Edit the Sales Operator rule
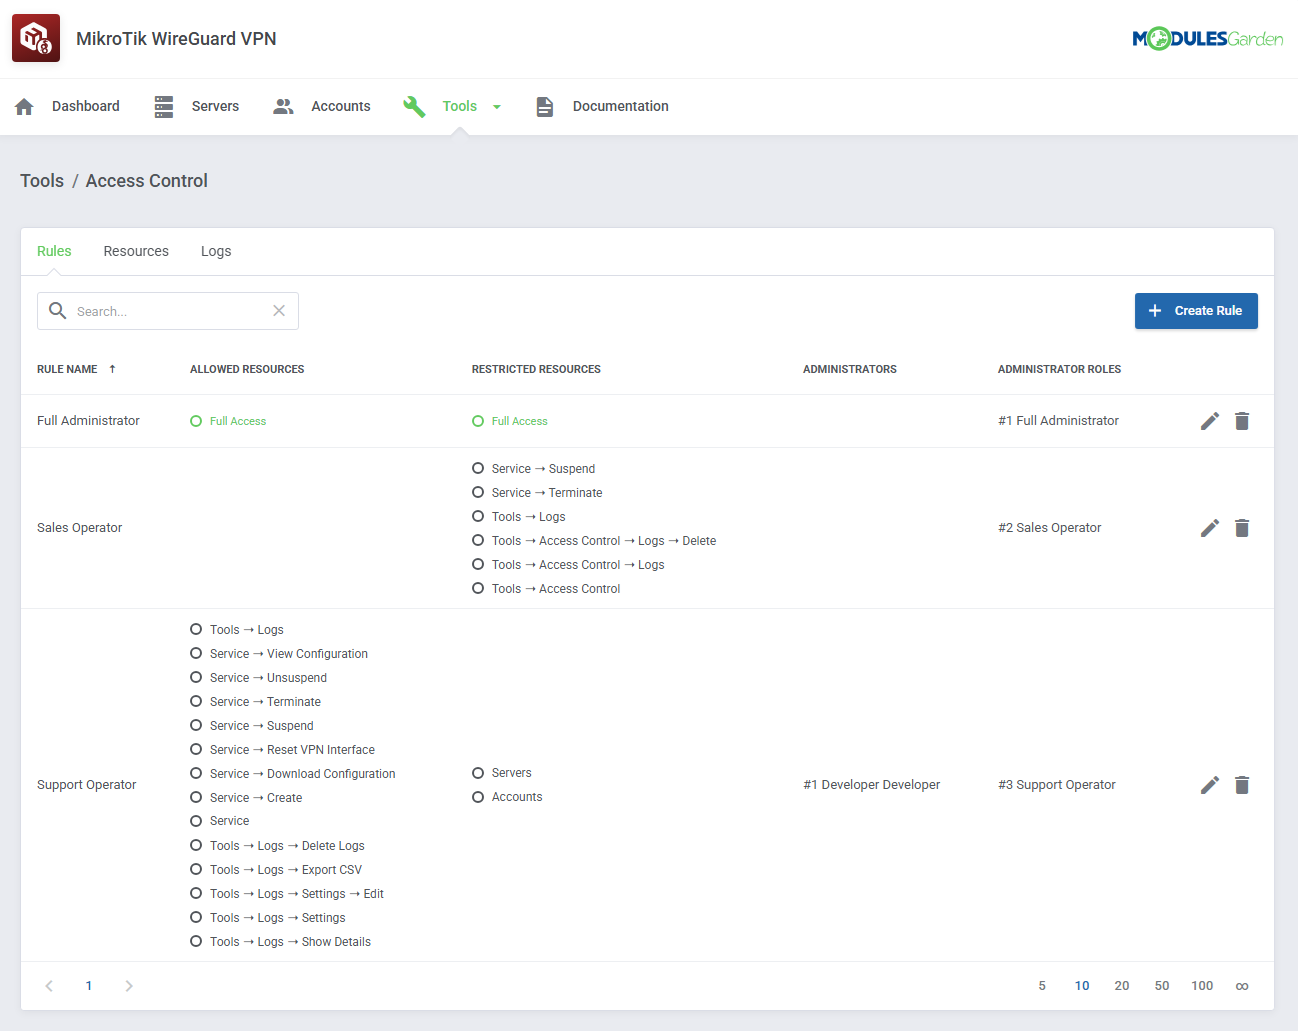 [1210, 528]
